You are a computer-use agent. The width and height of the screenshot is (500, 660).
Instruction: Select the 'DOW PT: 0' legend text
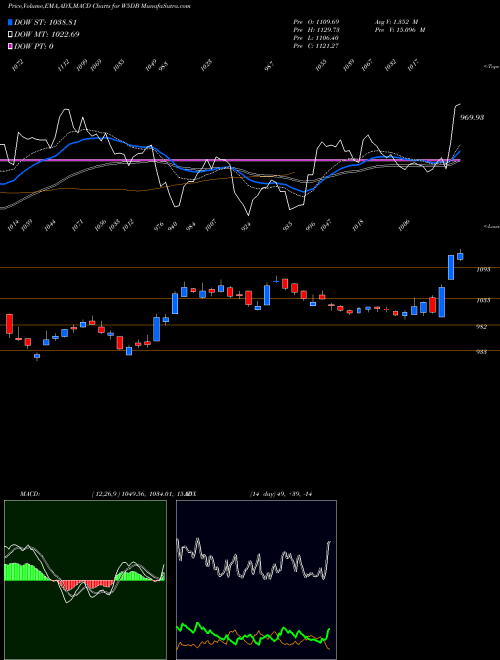(x=34, y=46)
